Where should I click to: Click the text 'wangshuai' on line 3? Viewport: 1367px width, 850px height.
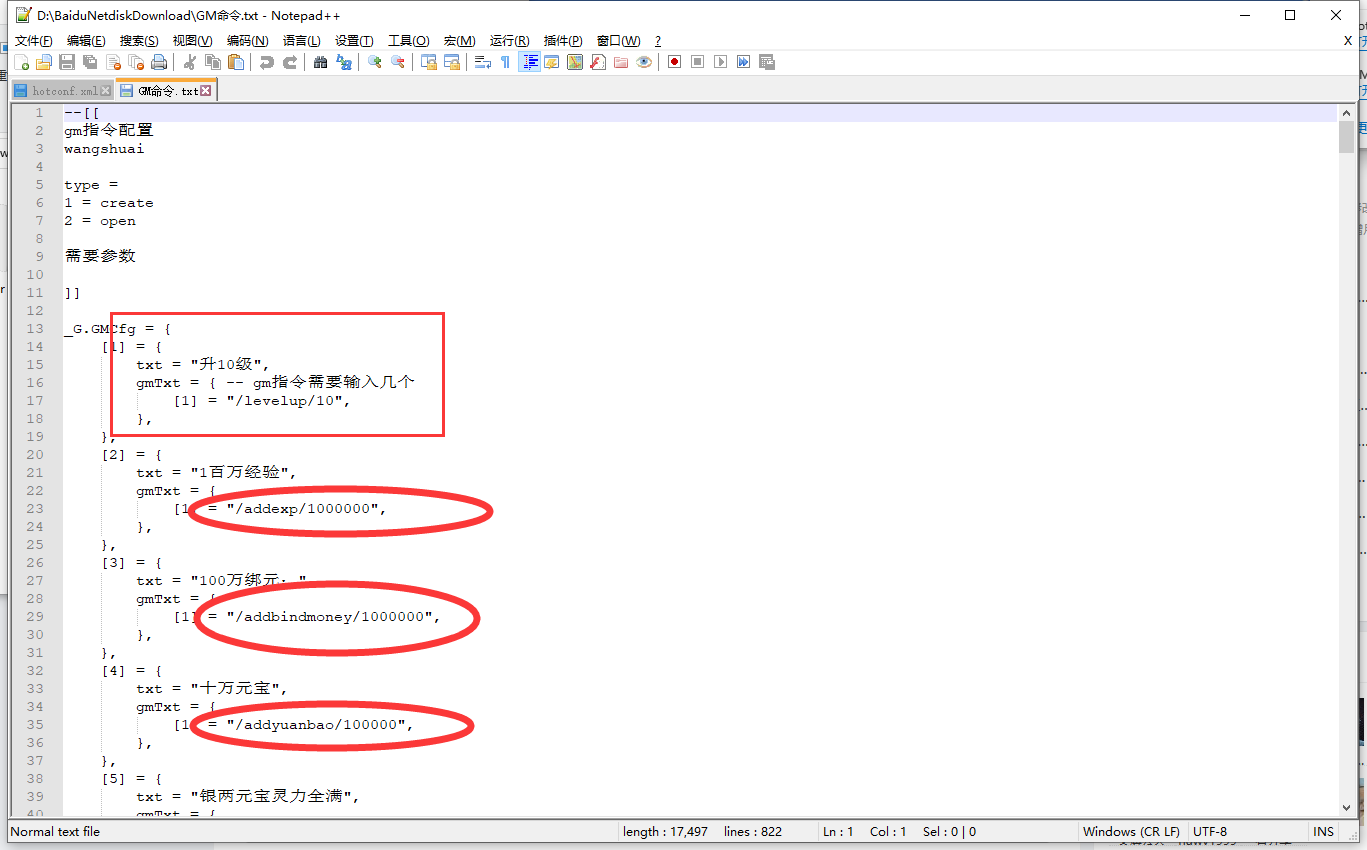click(104, 149)
